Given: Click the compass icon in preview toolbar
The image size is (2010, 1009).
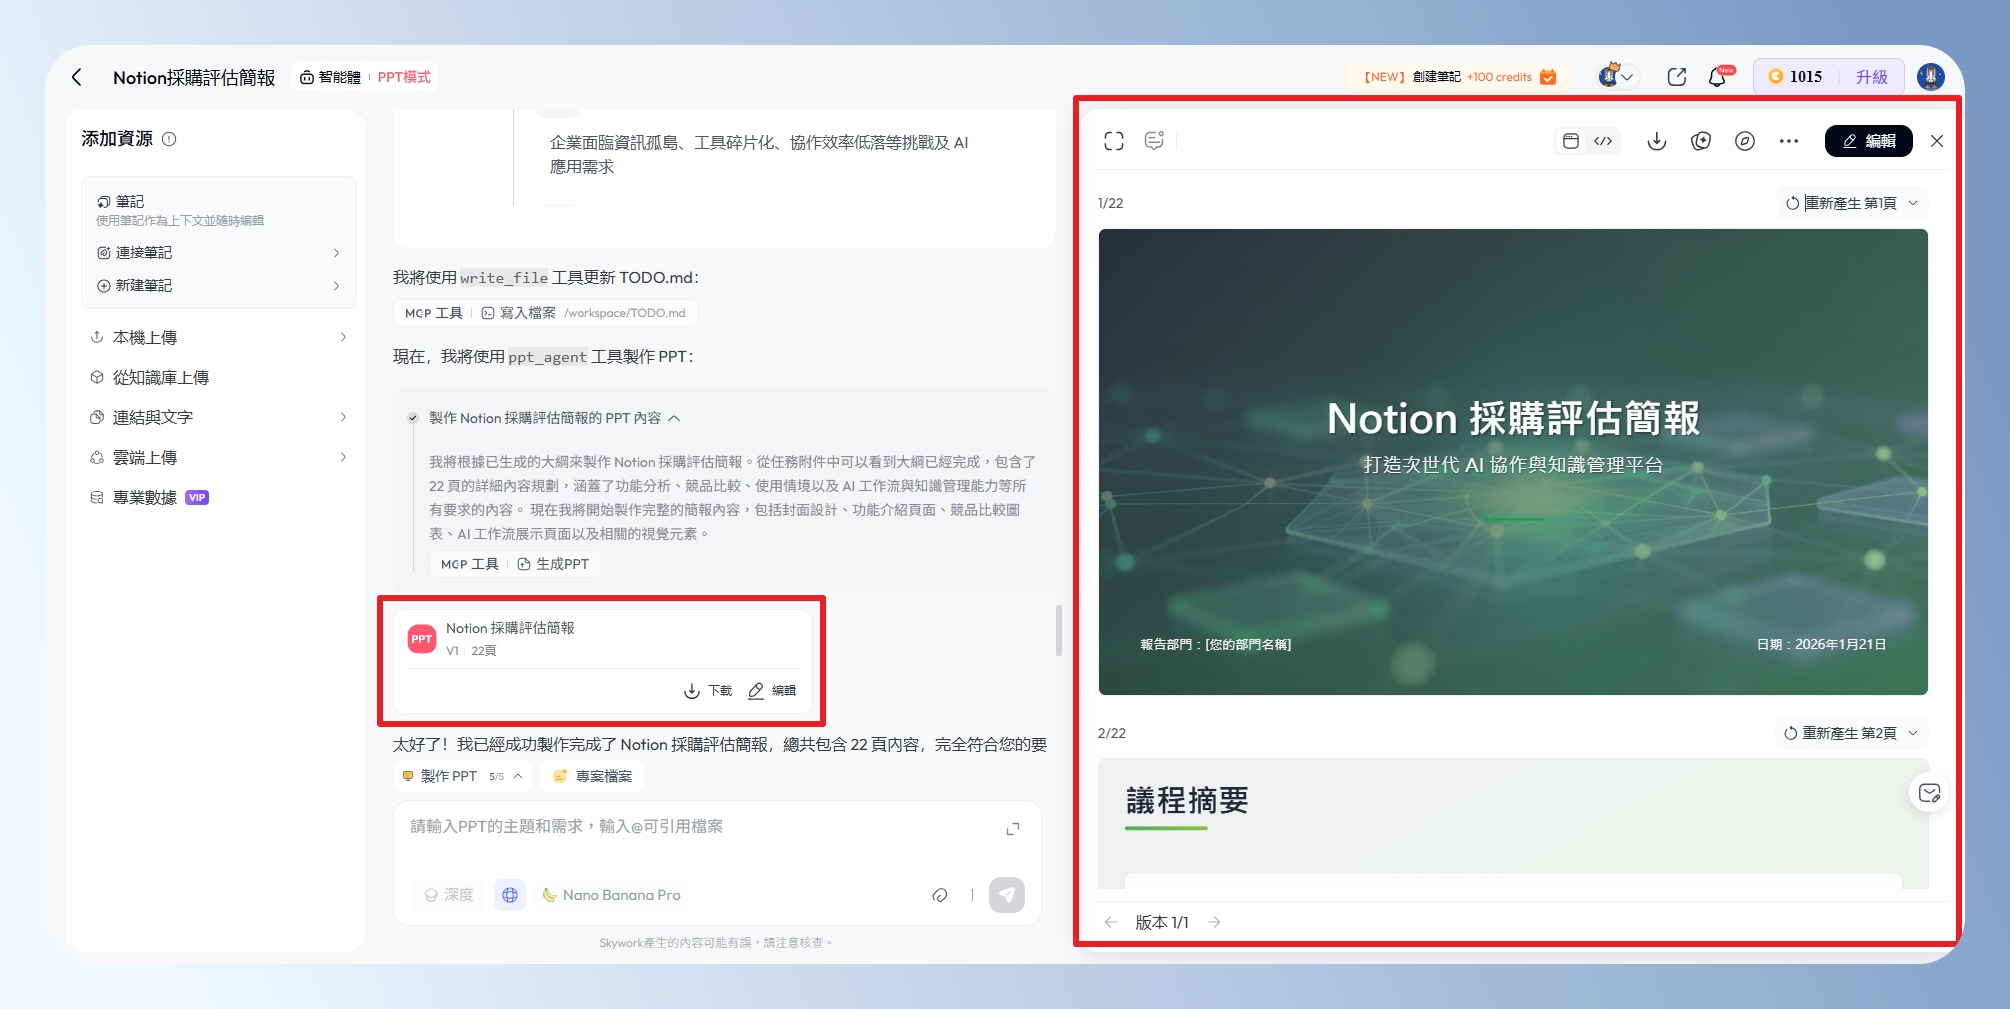Looking at the screenshot, I should 1745,141.
